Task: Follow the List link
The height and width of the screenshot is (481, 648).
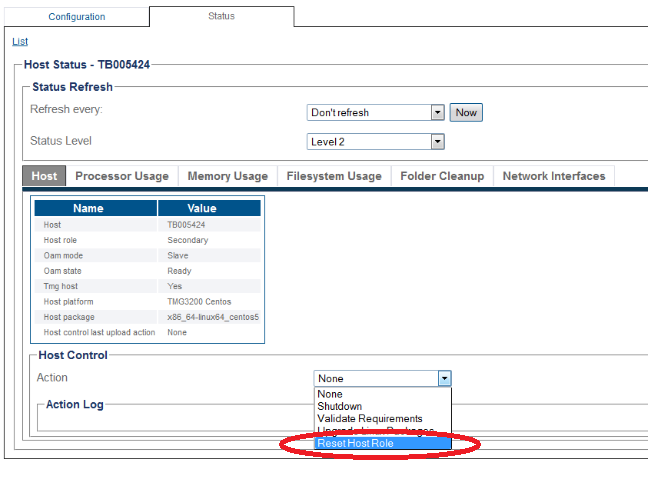Action: point(20,41)
